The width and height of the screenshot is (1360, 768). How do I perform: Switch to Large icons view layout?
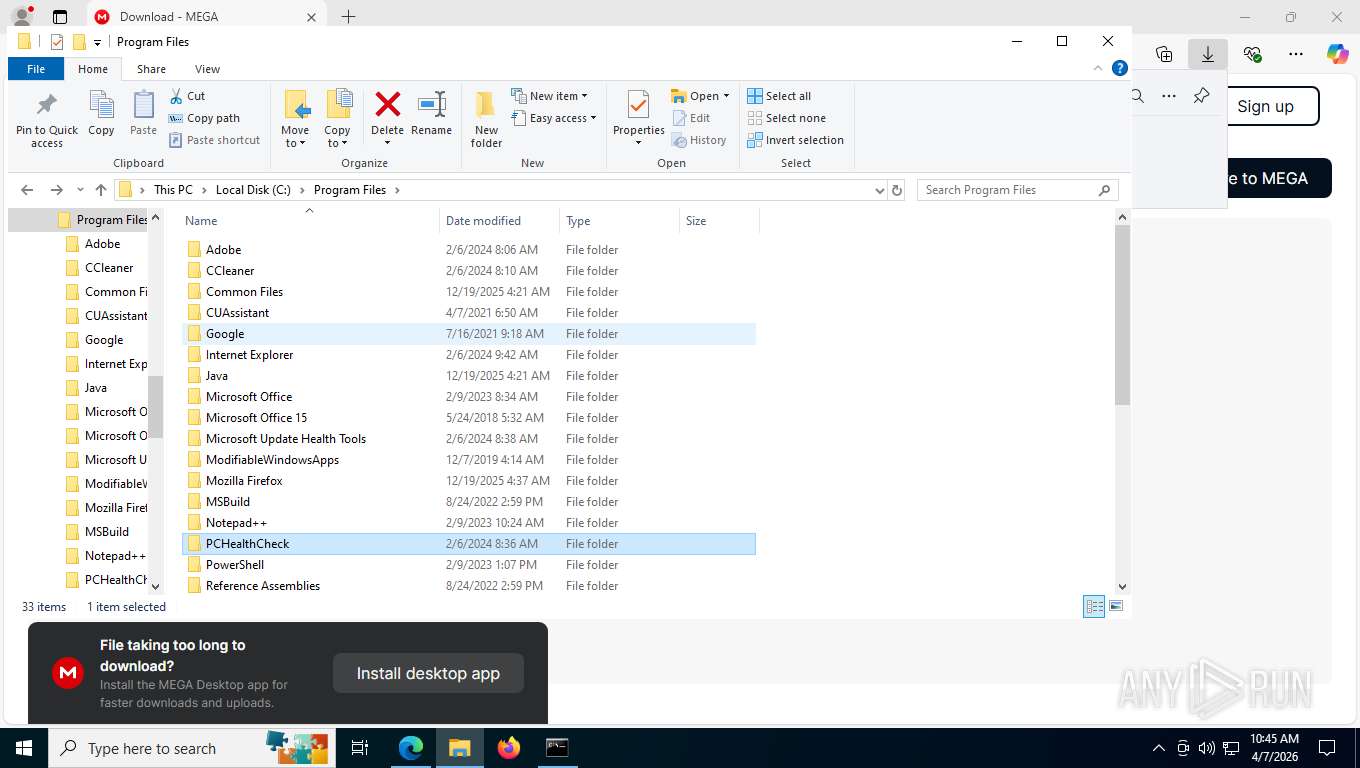coord(1116,607)
